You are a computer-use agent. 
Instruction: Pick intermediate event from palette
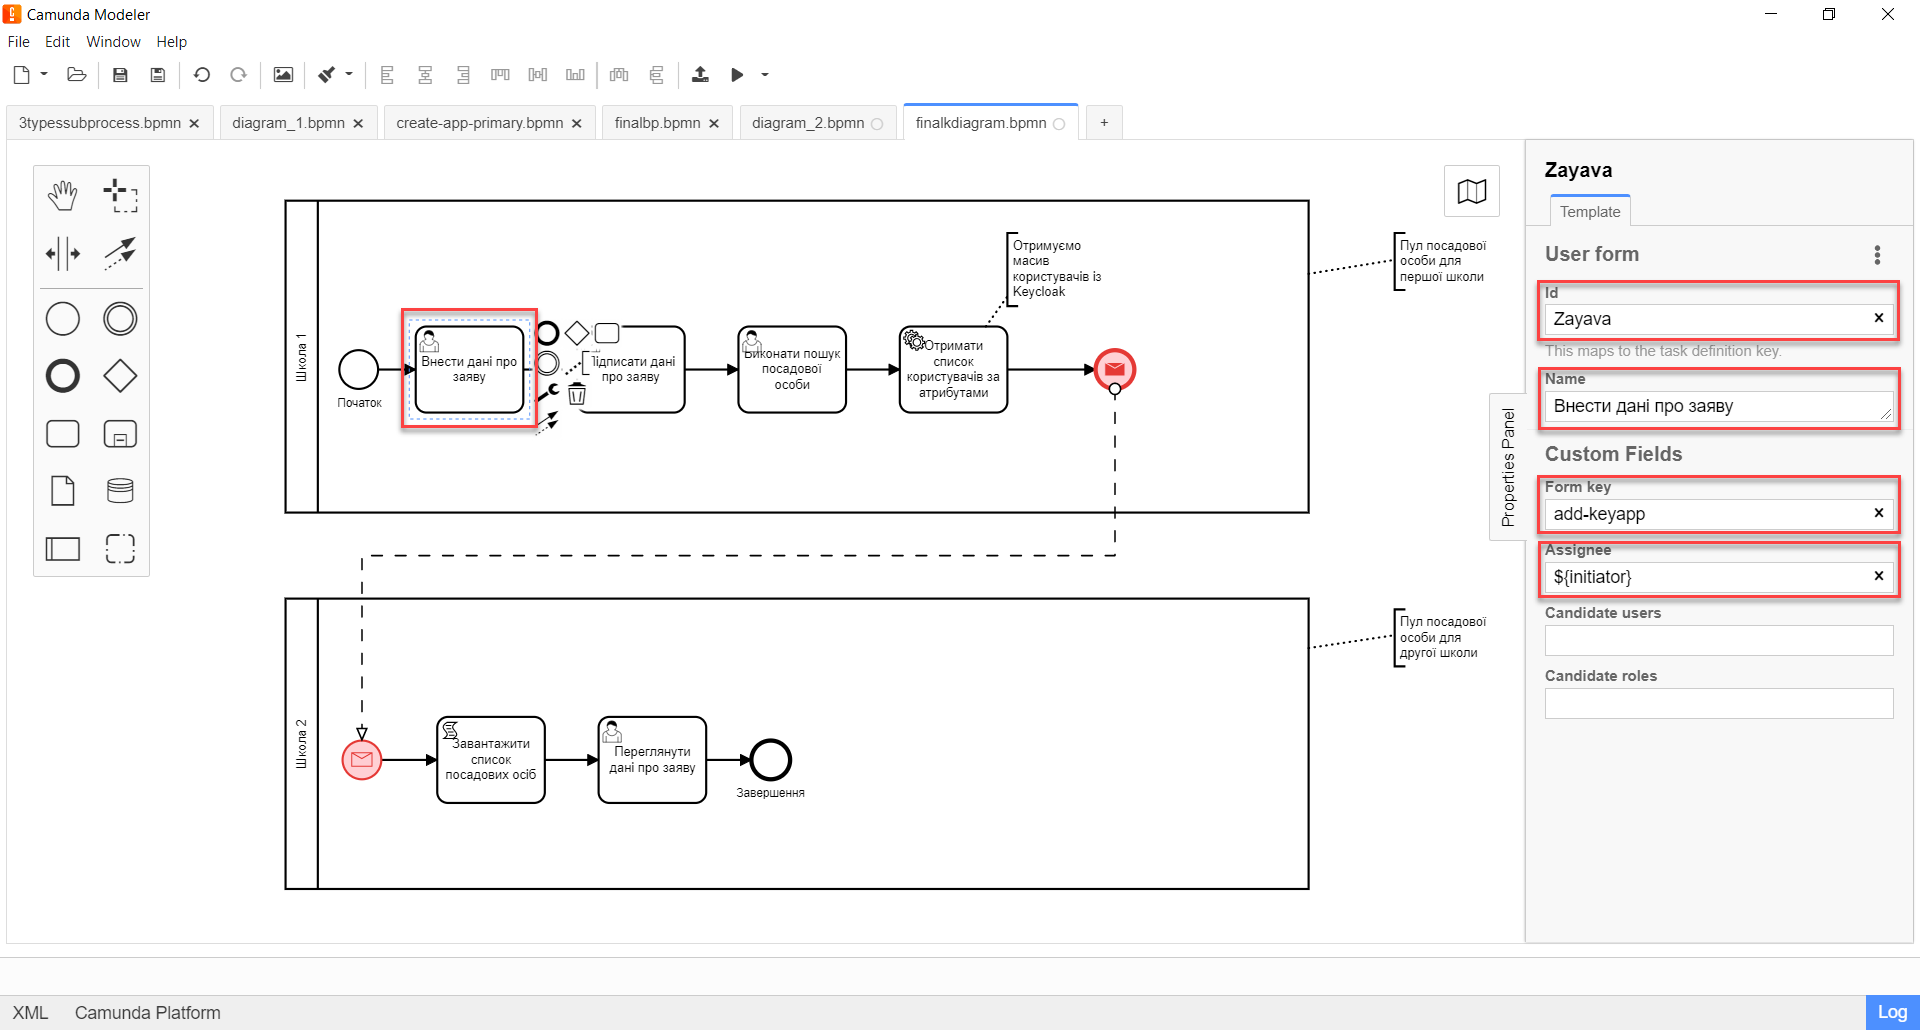[x=120, y=319]
